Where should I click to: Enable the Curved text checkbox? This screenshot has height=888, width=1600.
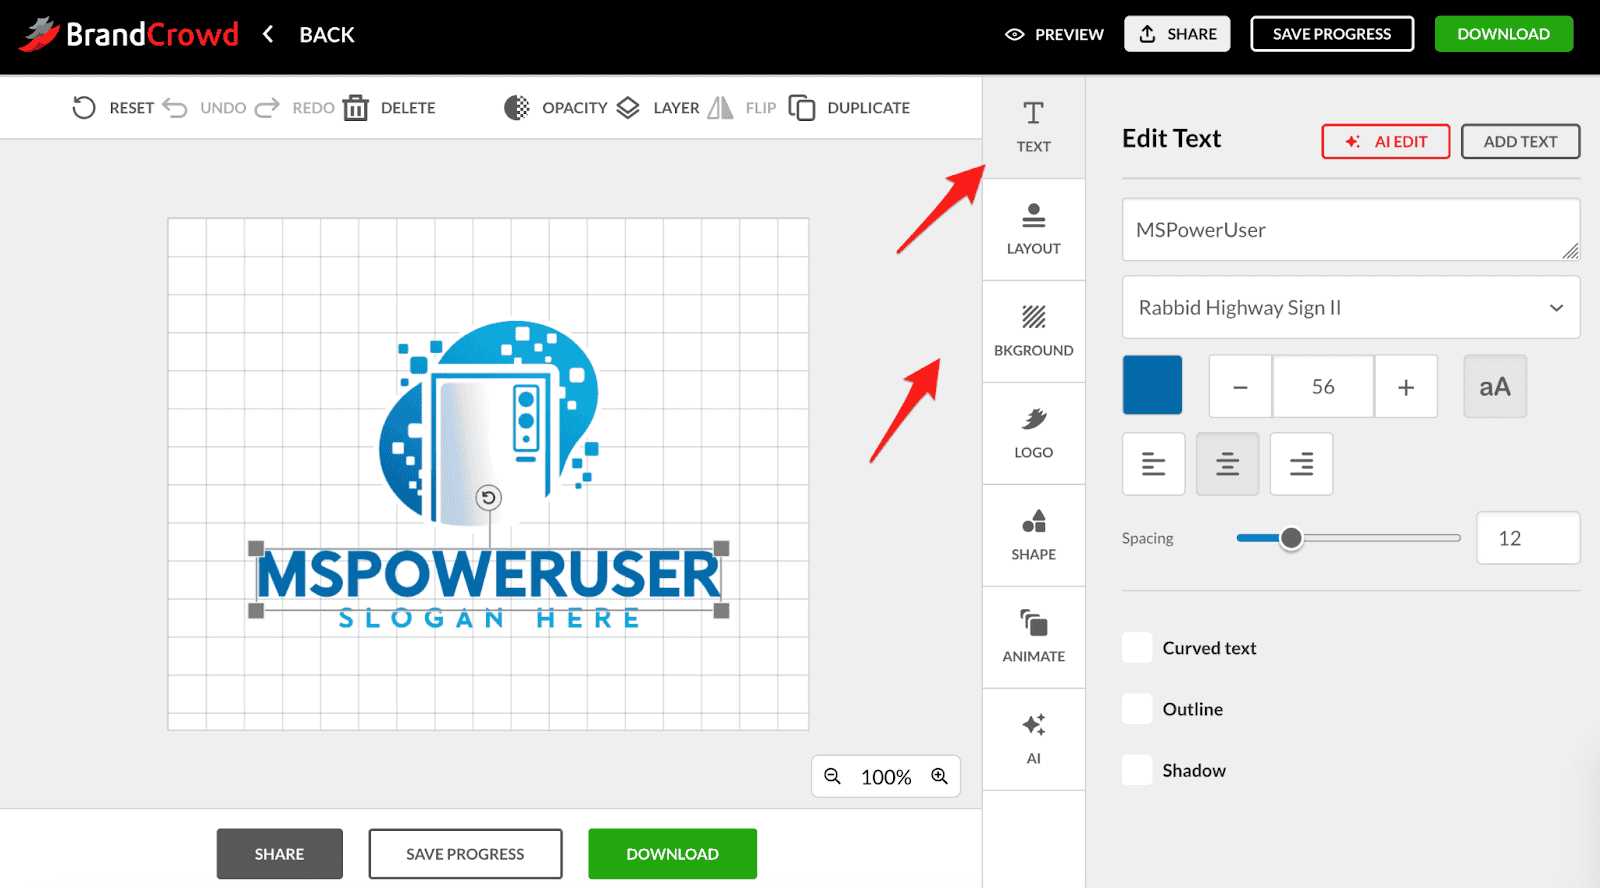(x=1137, y=648)
